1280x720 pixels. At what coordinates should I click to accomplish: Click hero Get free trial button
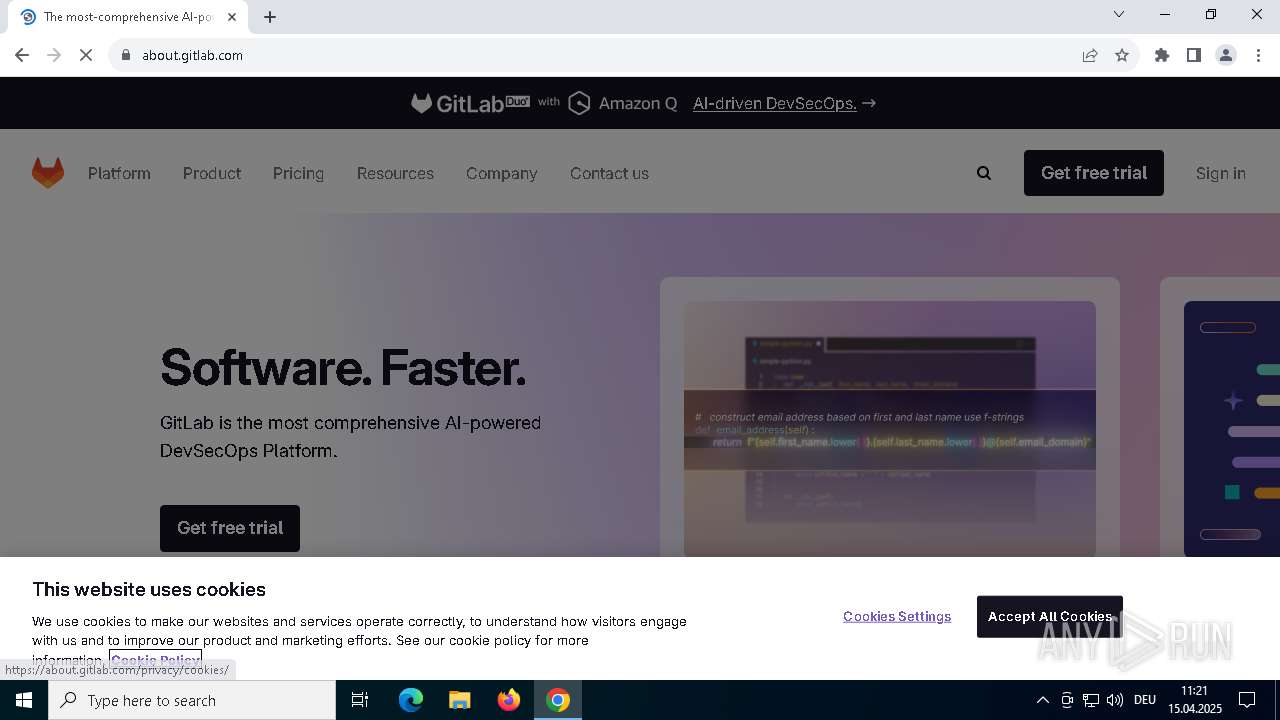[x=230, y=528]
